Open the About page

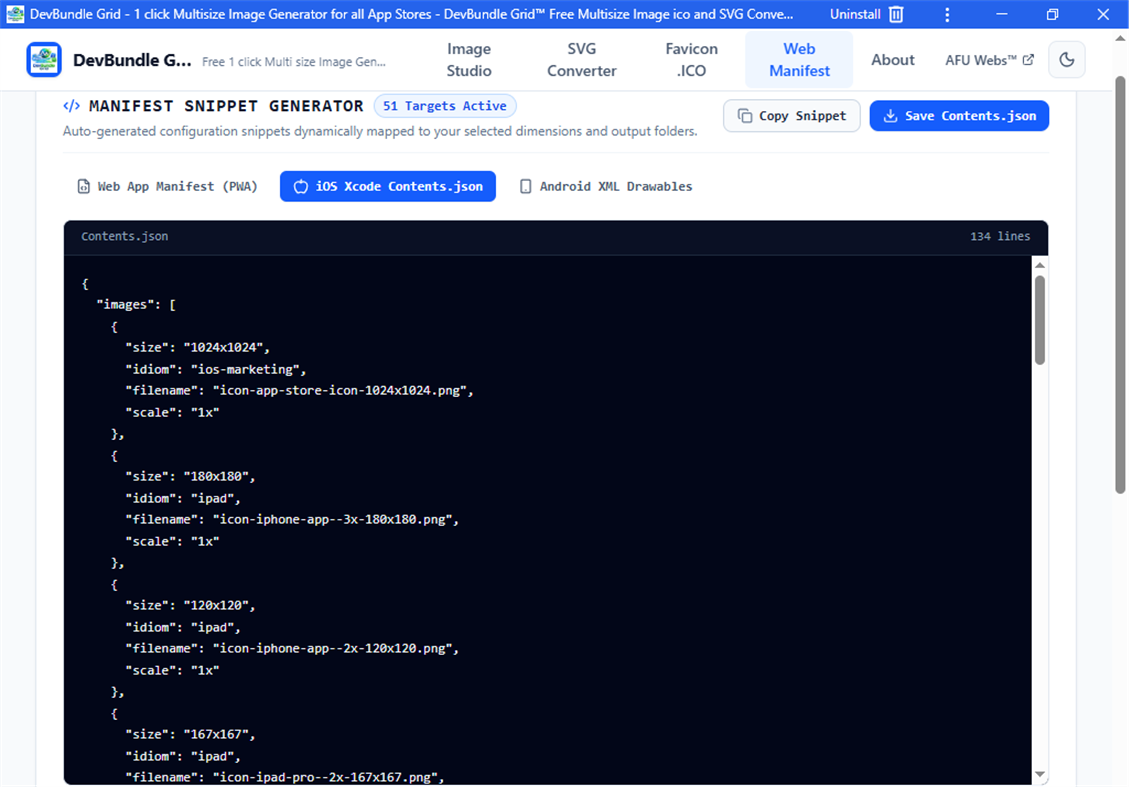pyautogui.click(x=893, y=60)
